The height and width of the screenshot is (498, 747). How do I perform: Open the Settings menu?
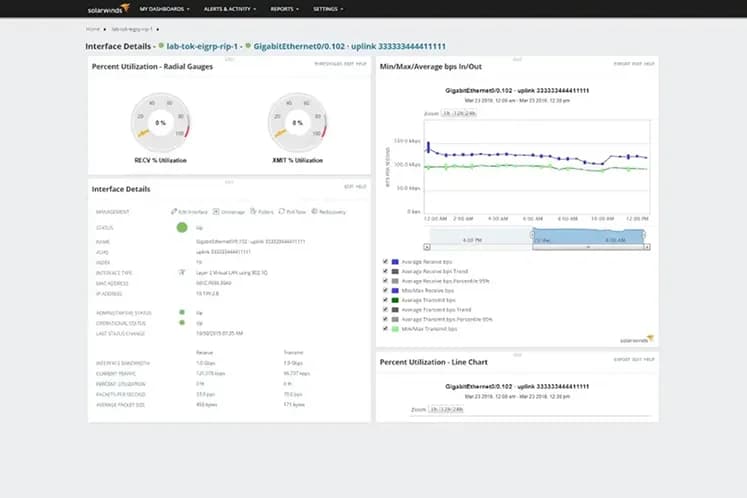328,9
